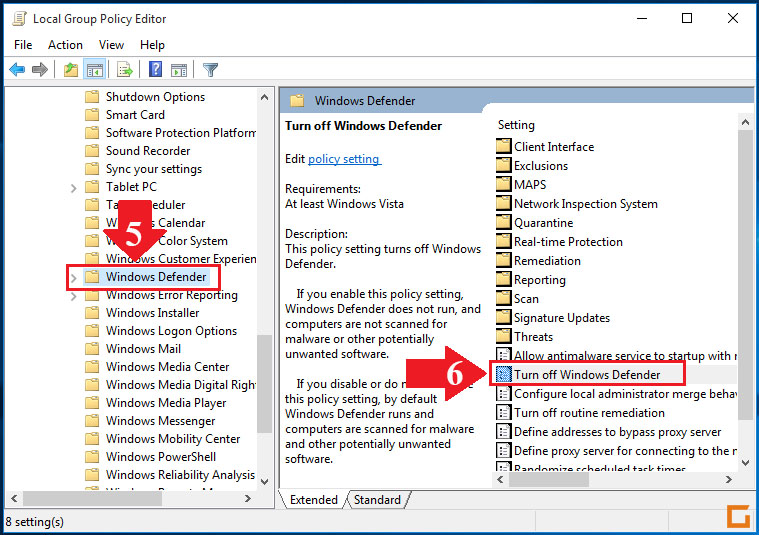Image resolution: width=759 pixels, height=535 pixels.
Task: Select Windows Media Center folder
Action: click(157, 367)
